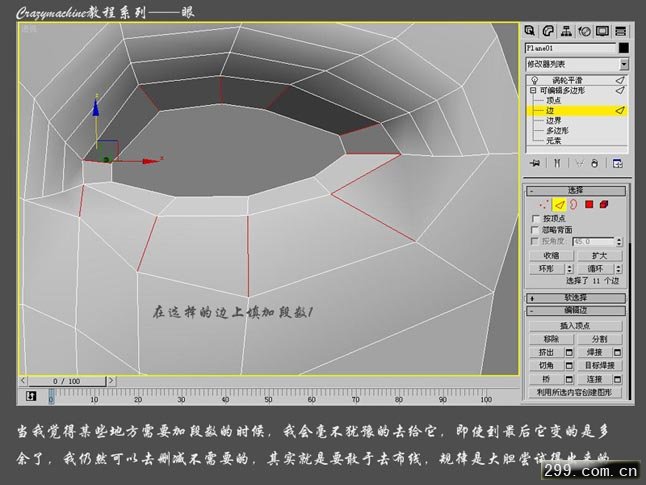Viewport: 646px width, 485px height.
Task: Collapse the 编辑边 rollout
Action: point(576,311)
